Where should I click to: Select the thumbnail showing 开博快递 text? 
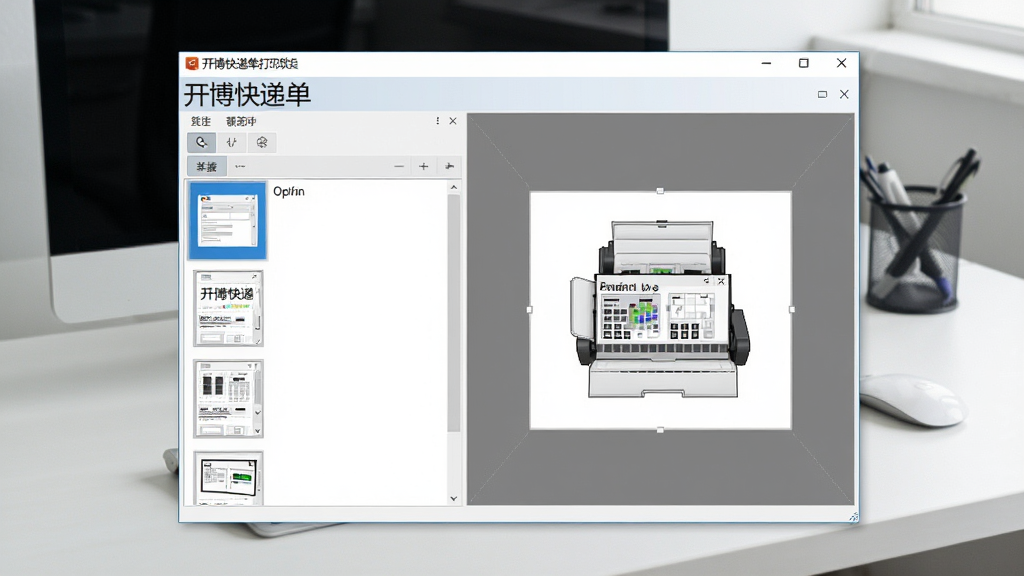coord(228,308)
